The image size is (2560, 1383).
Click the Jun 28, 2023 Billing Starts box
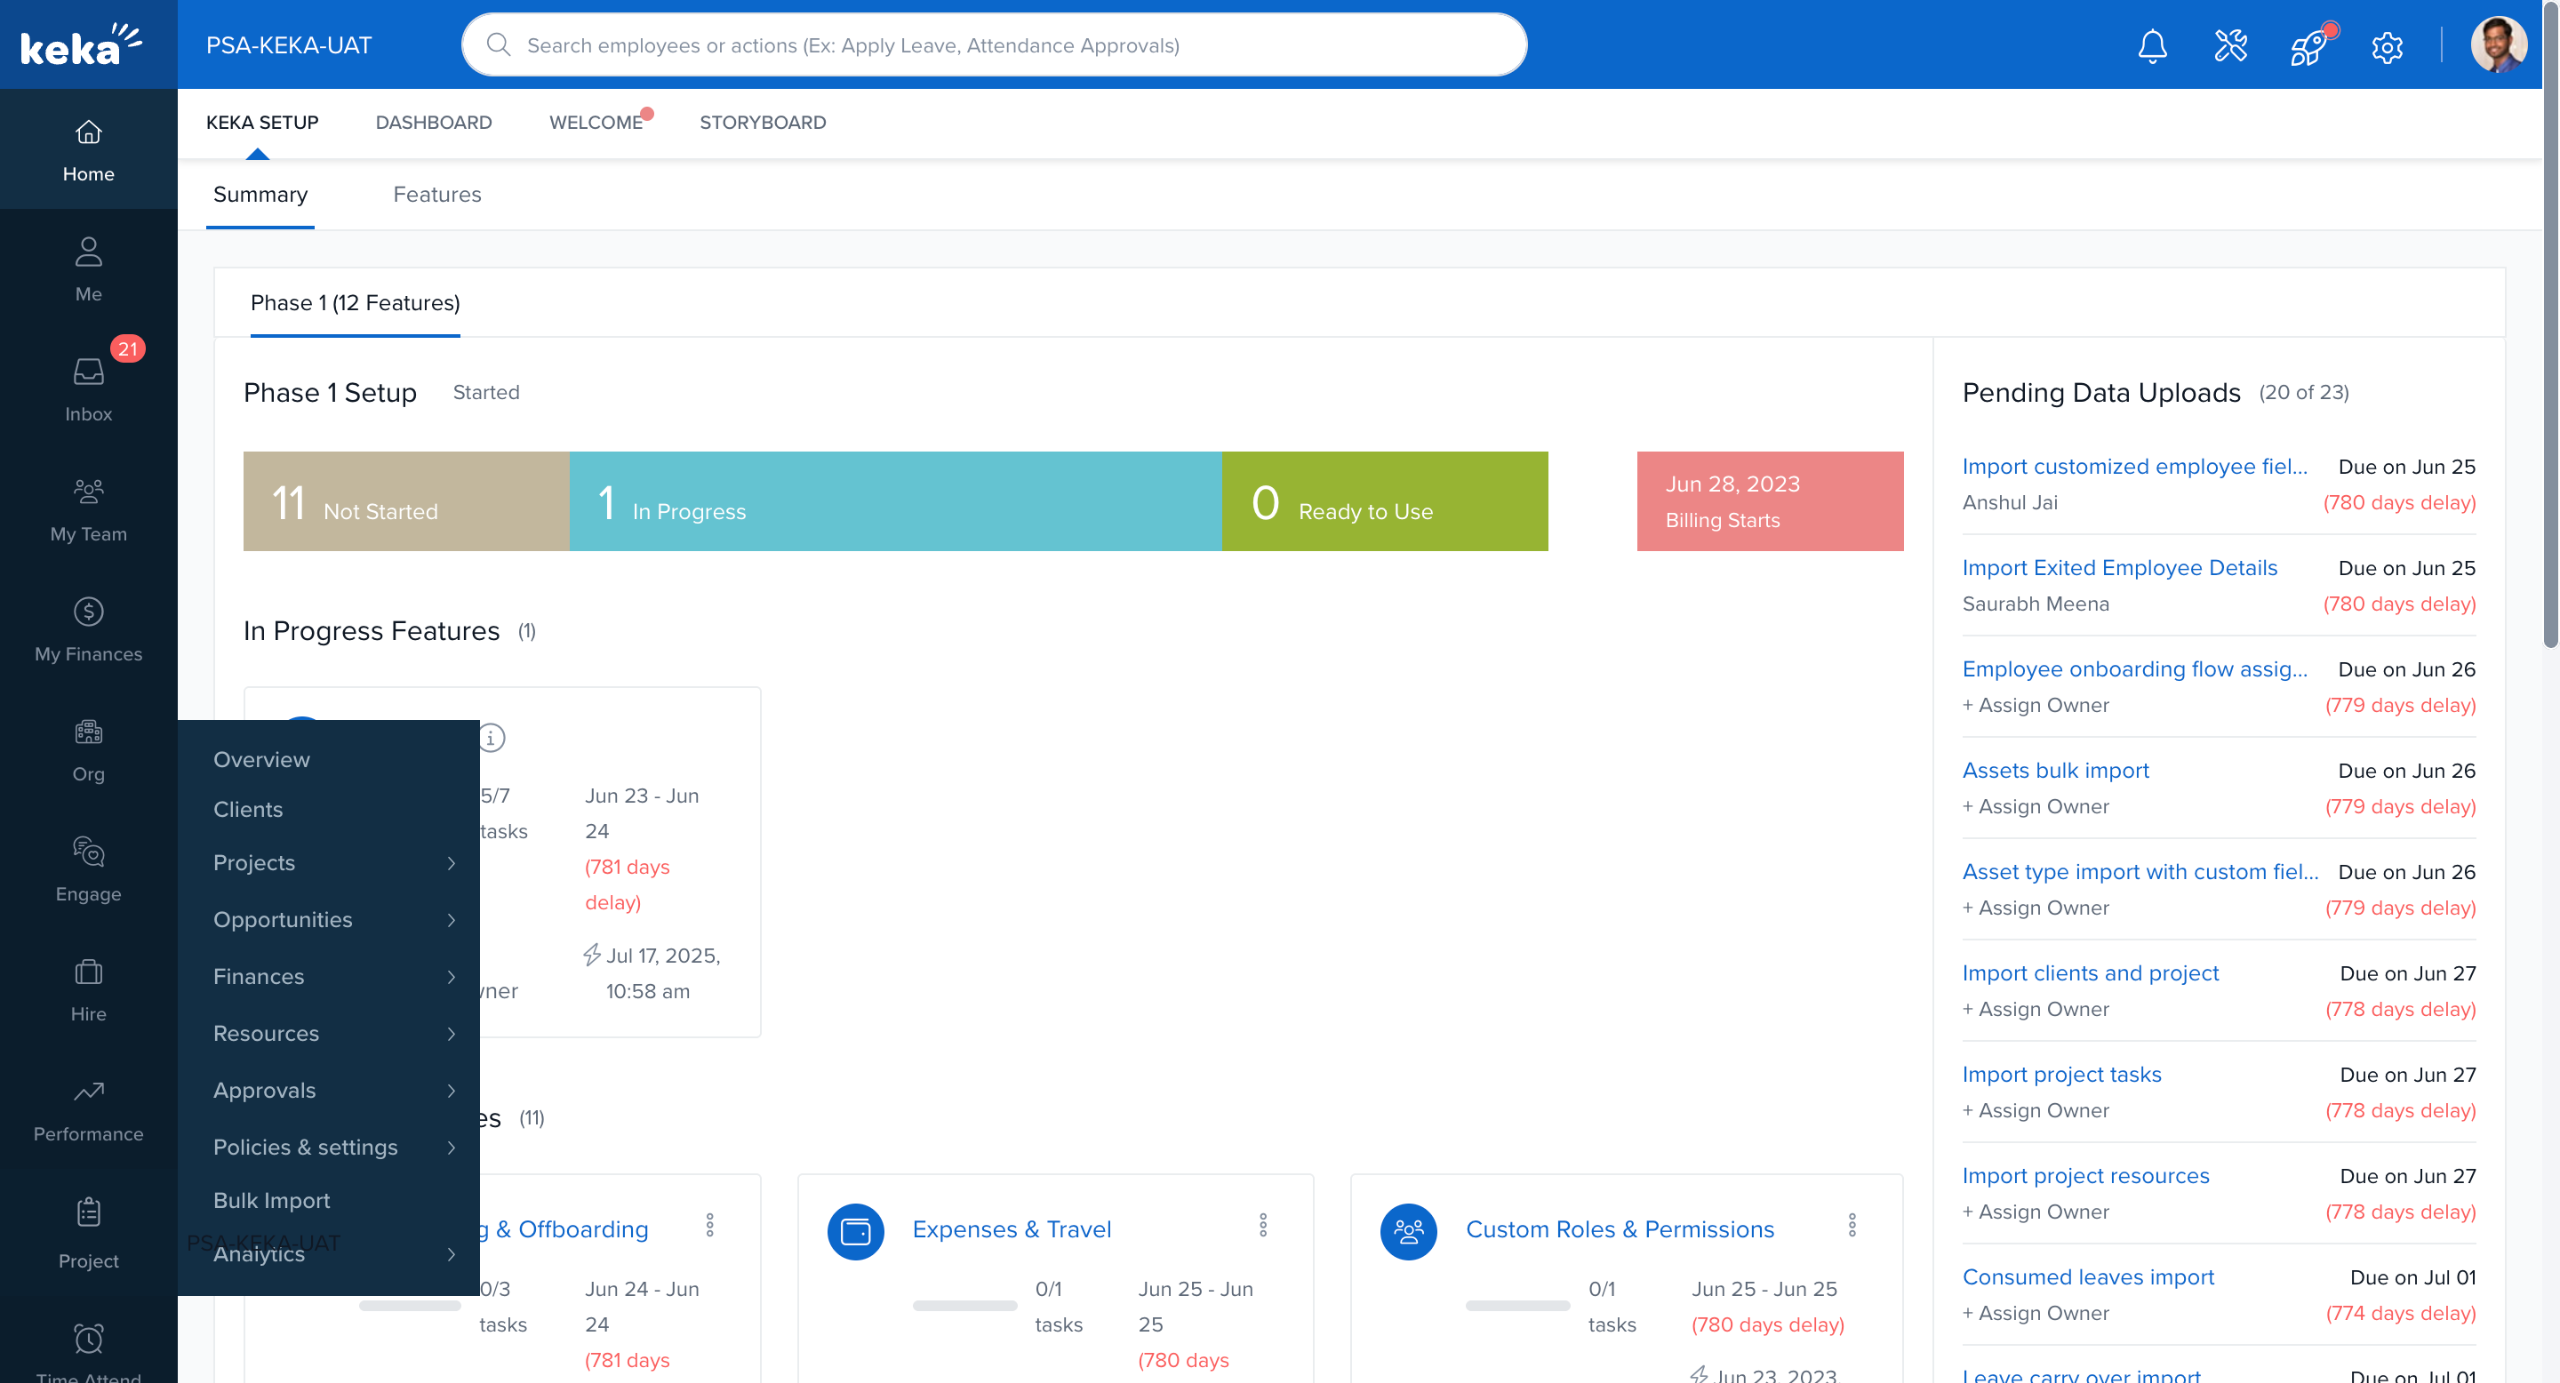click(x=1770, y=501)
